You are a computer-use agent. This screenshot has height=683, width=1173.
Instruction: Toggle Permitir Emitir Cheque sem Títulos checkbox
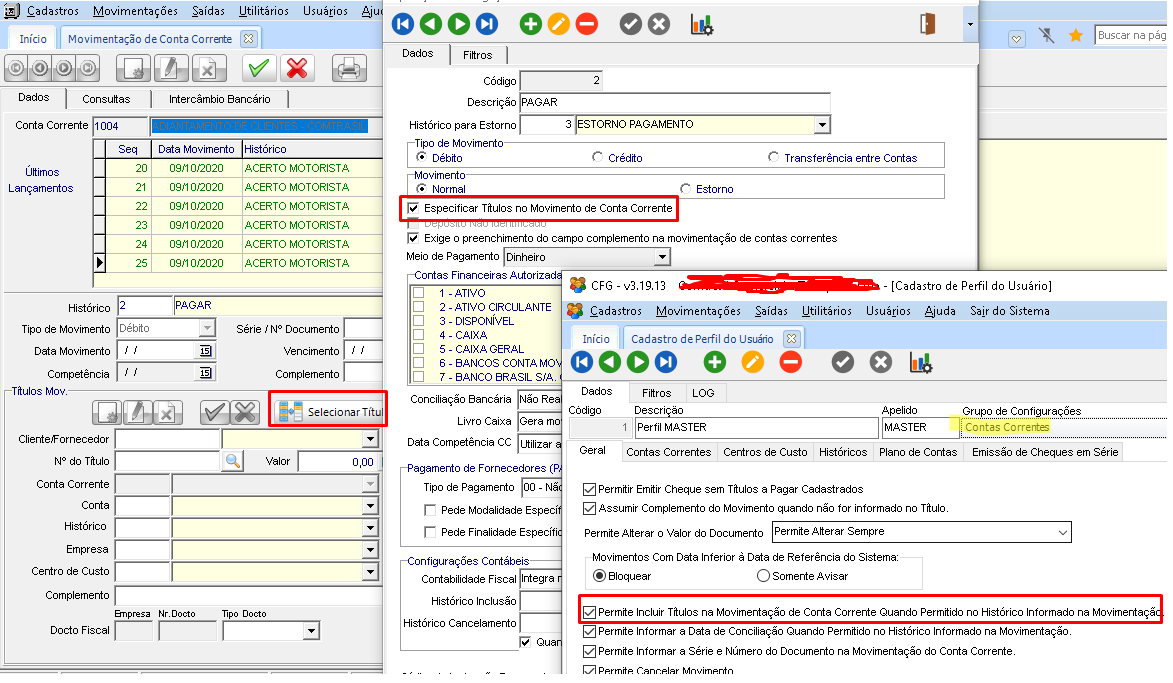tap(590, 490)
